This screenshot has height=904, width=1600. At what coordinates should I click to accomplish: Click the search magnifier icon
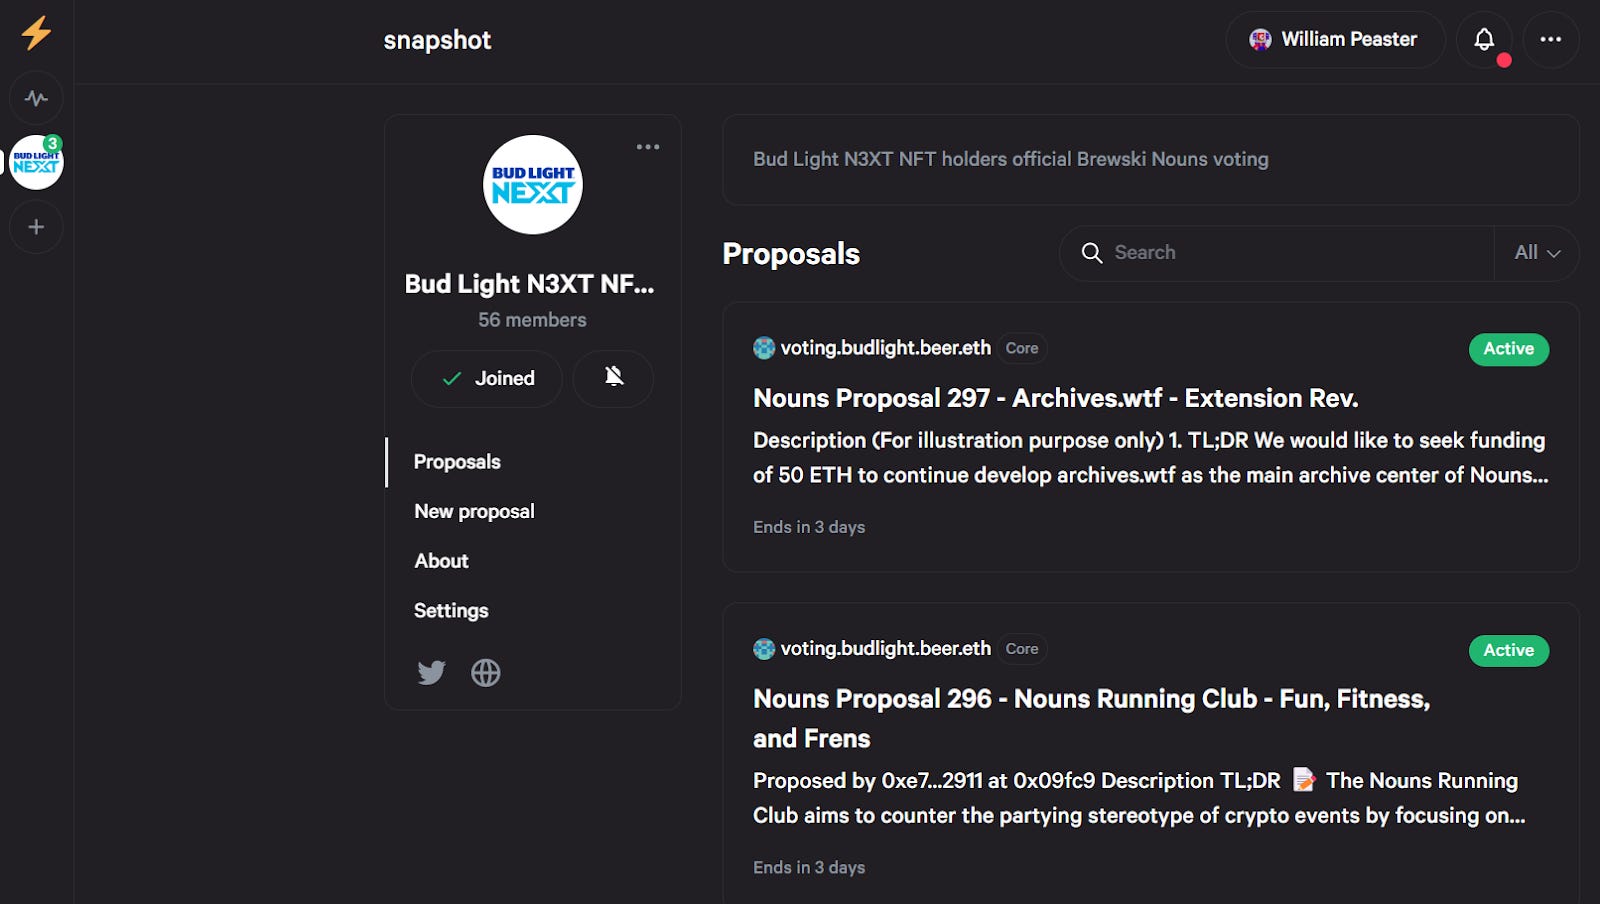[1092, 253]
